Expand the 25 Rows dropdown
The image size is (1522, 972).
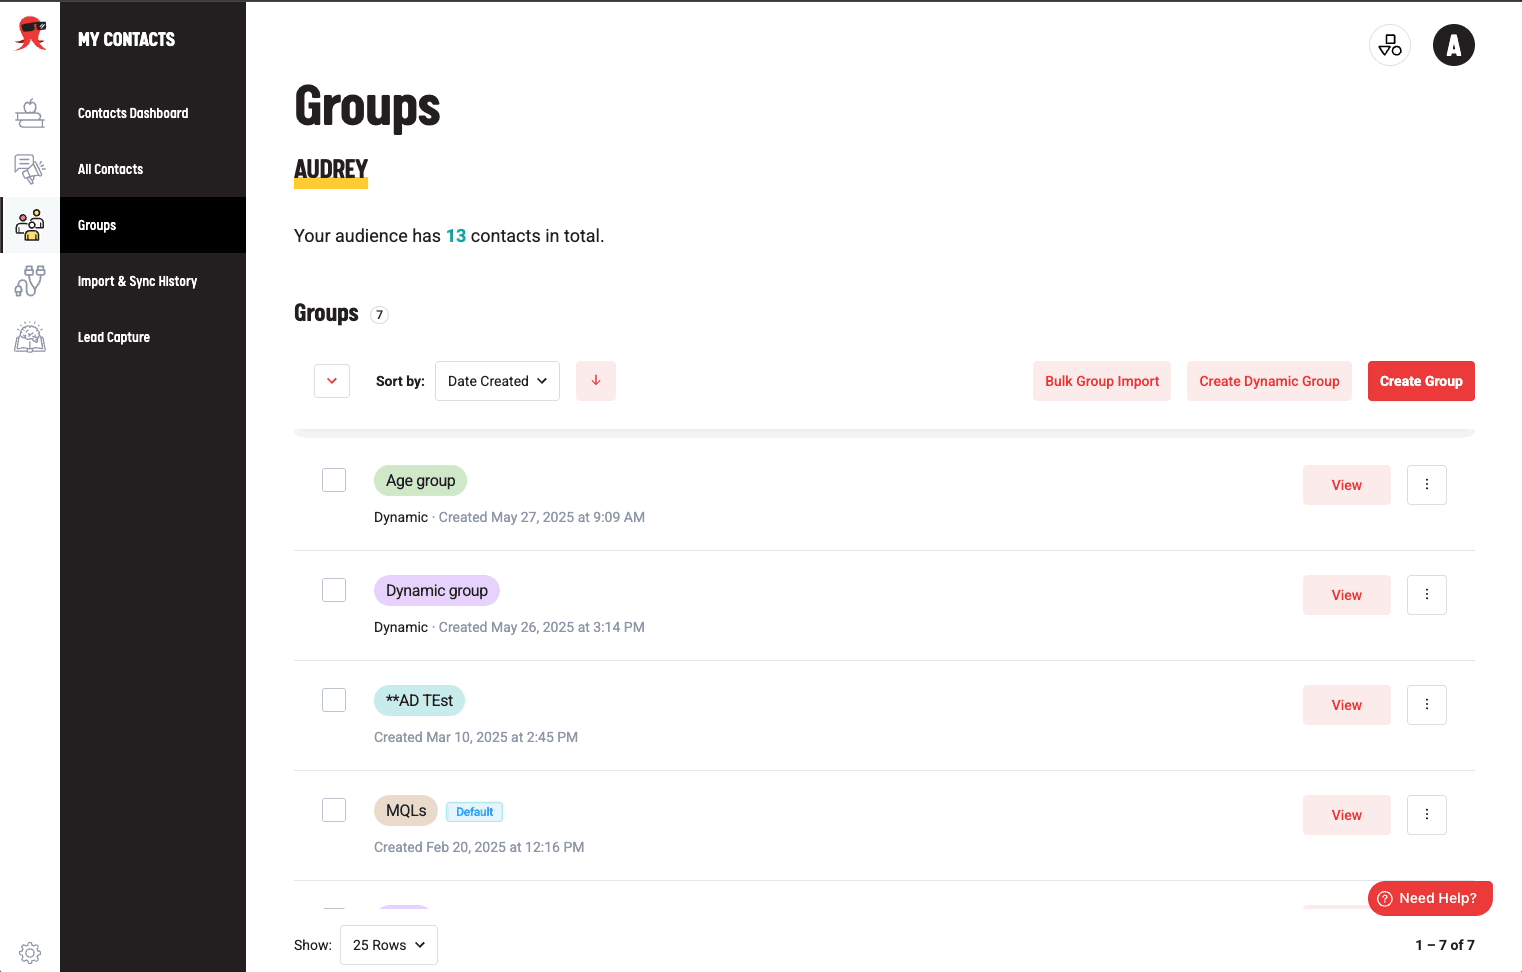tap(388, 945)
